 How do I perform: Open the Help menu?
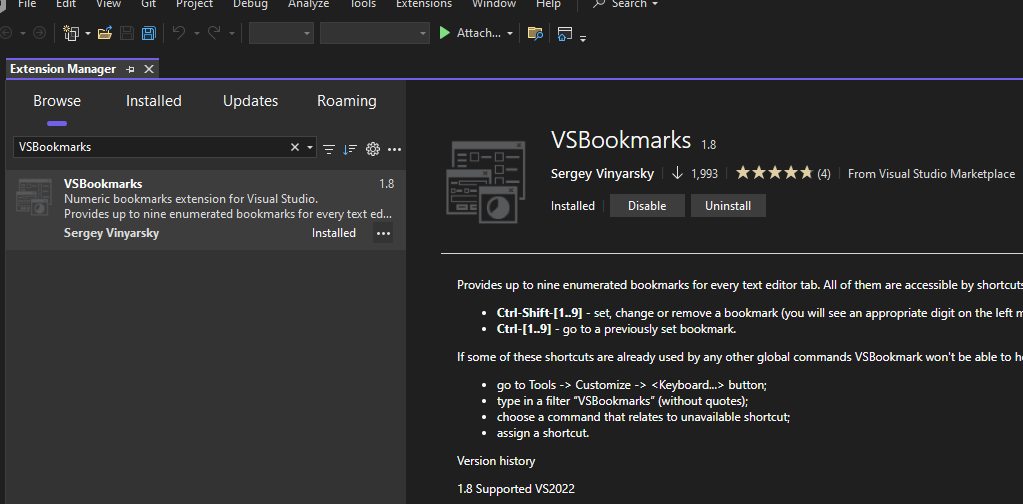click(548, 4)
